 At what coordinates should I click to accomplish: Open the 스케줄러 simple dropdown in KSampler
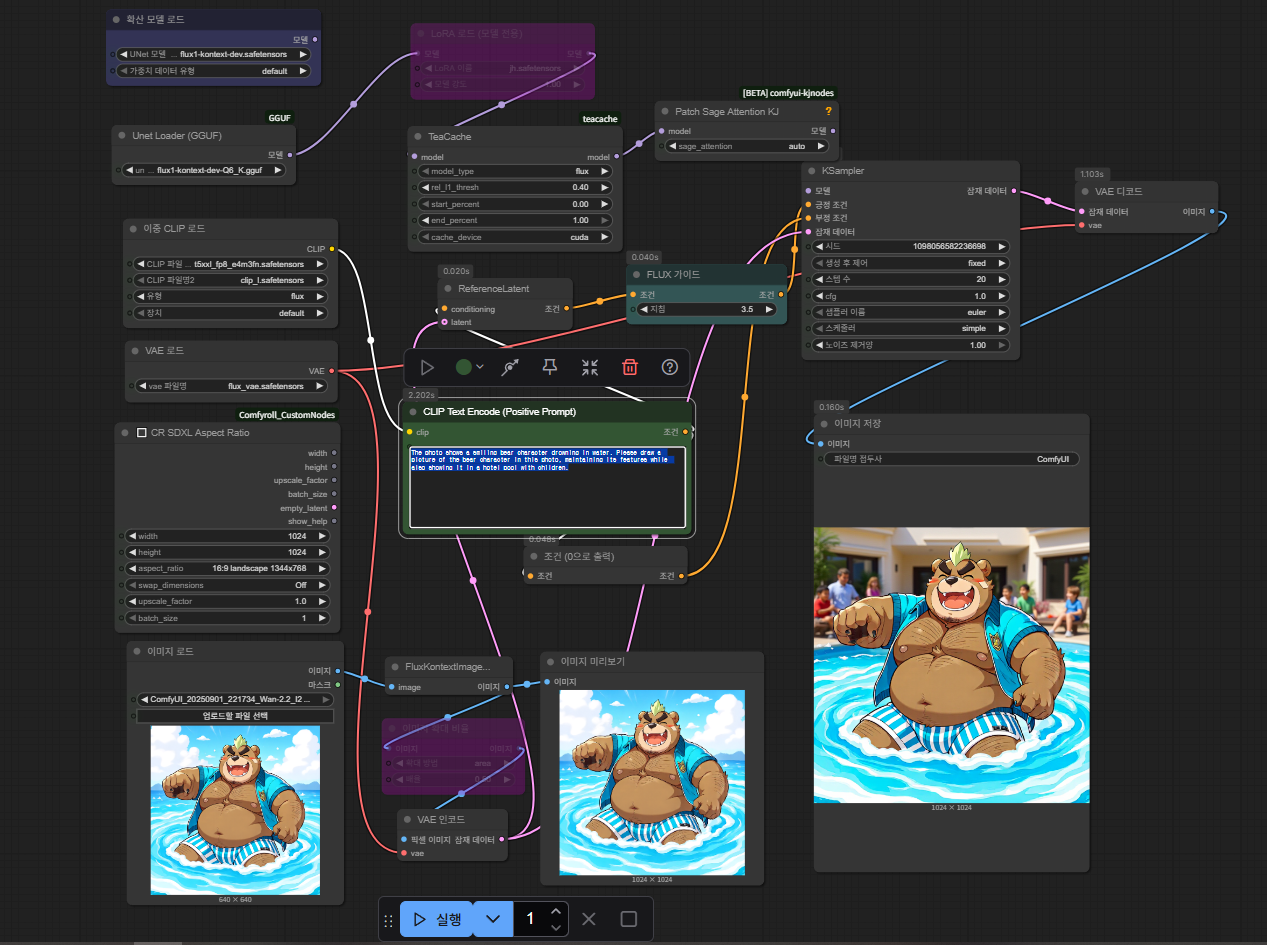pos(910,328)
